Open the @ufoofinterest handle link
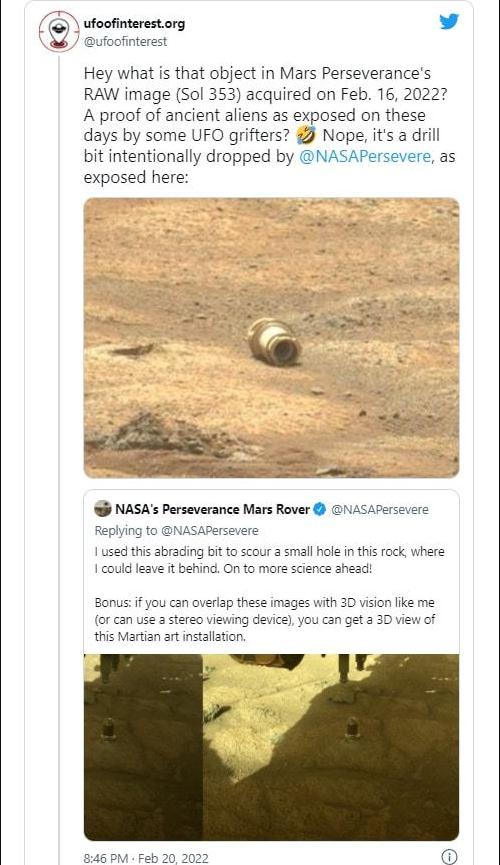 [125, 41]
